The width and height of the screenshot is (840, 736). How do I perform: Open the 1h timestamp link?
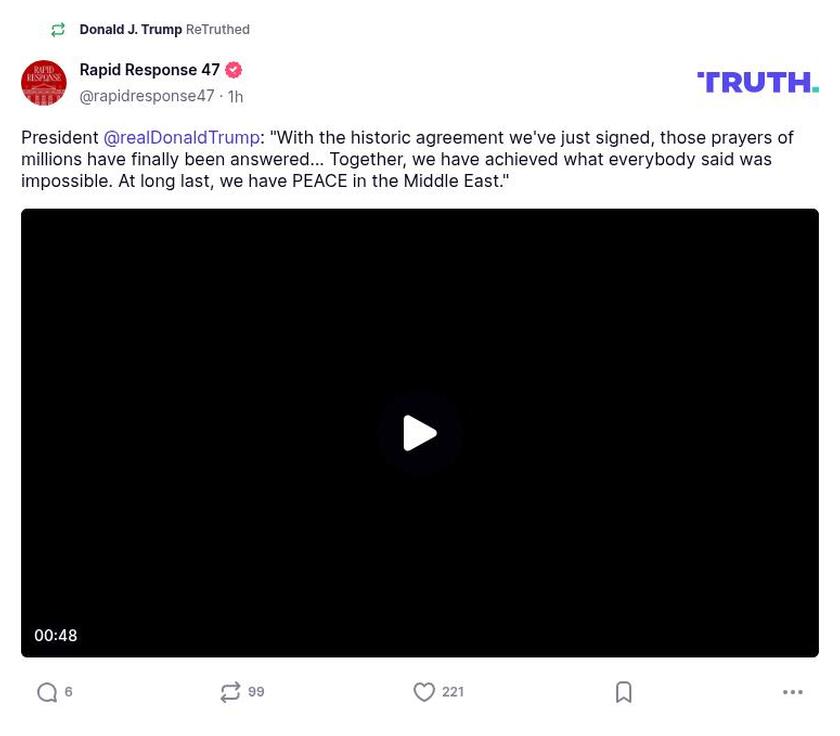click(x=235, y=97)
